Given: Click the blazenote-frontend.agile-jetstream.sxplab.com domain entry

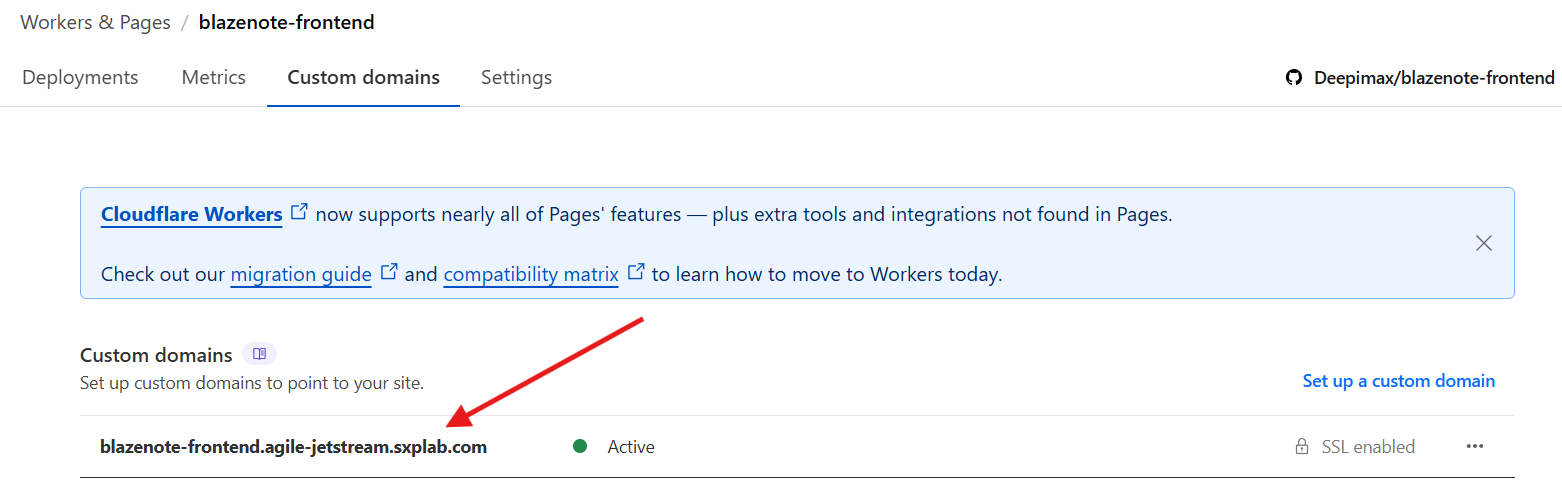Looking at the screenshot, I should click(x=293, y=447).
